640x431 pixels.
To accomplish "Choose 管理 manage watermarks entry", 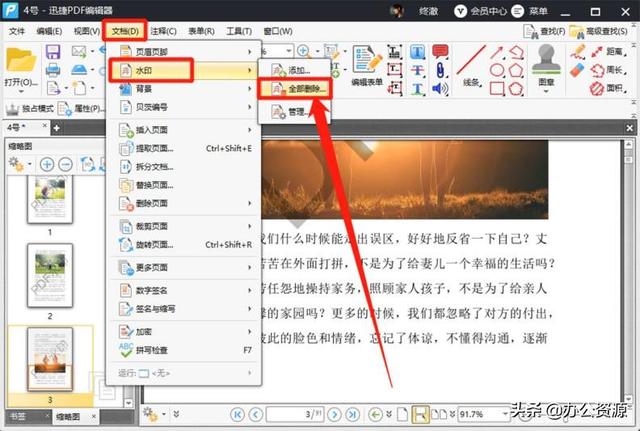I will (295, 111).
